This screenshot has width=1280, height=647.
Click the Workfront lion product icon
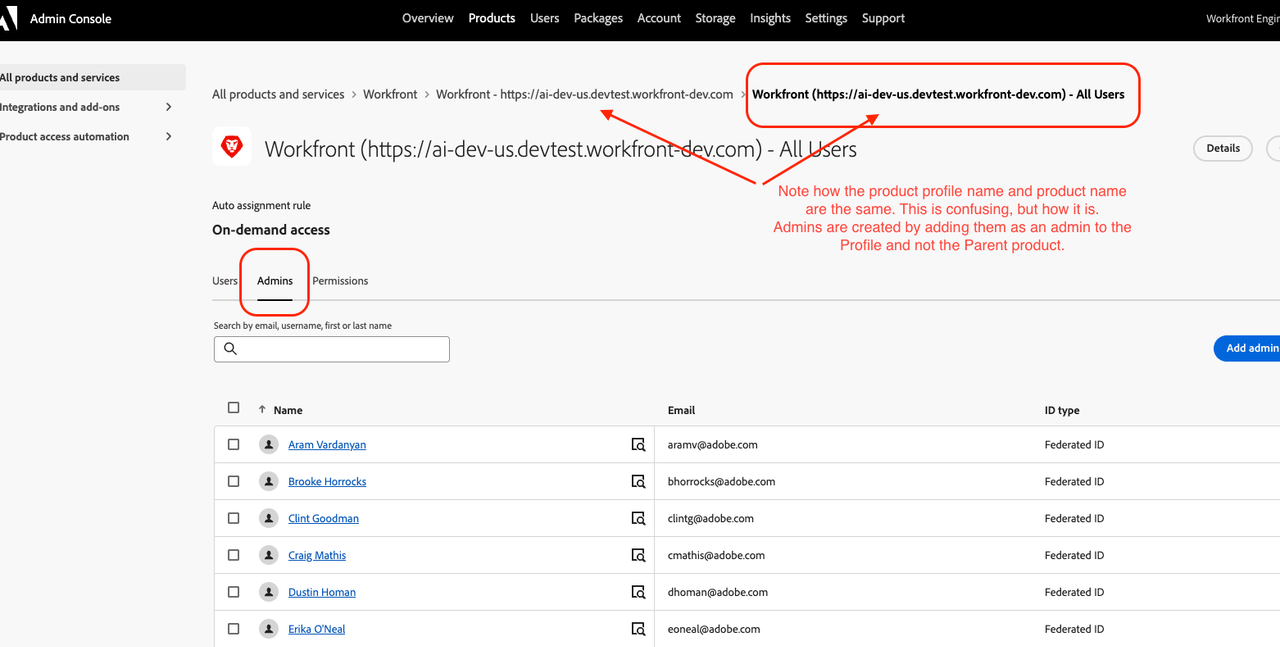pyautogui.click(x=231, y=148)
